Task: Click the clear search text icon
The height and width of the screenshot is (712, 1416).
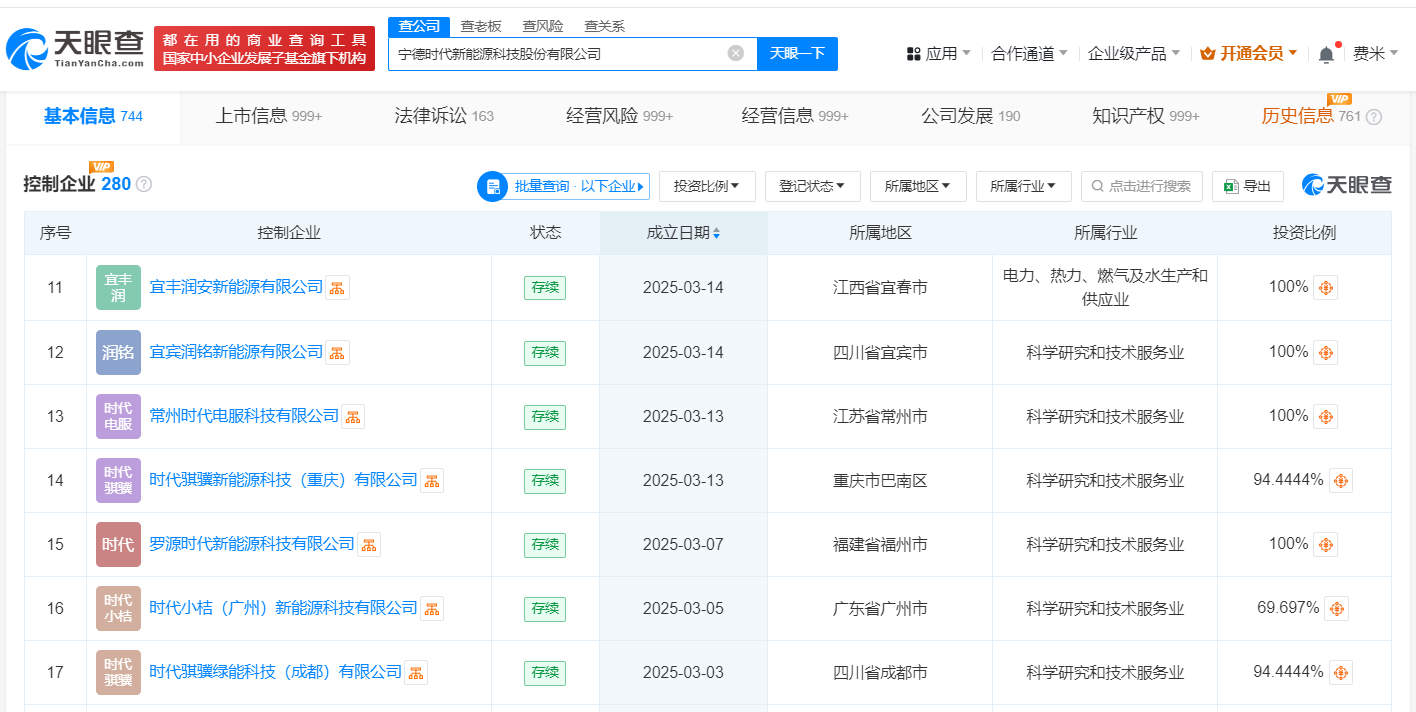Action: pyautogui.click(x=735, y=53)
